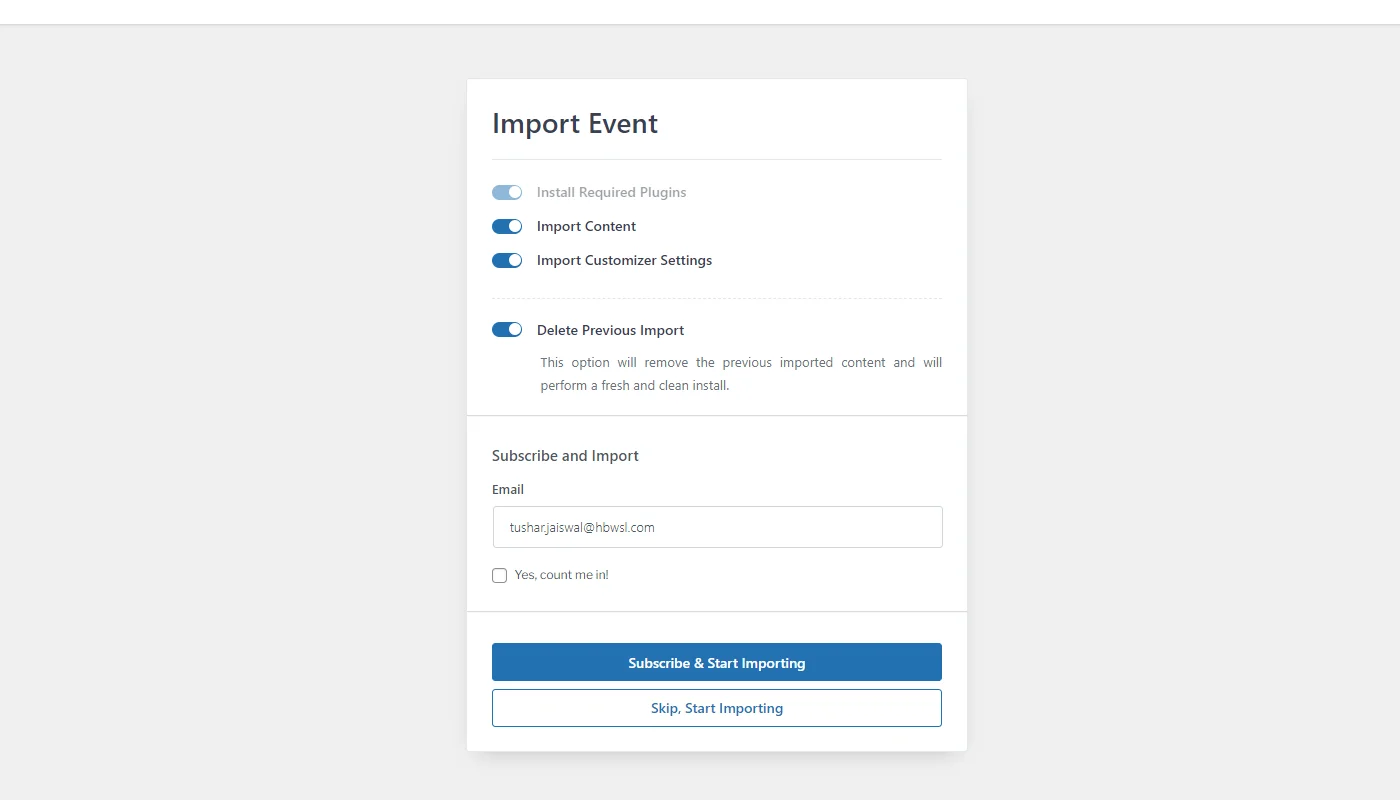Viewport: 1400px width, 800px height.
Task: Click the white header bar at top
Action: pyautogui.click(x=700, y=11)
